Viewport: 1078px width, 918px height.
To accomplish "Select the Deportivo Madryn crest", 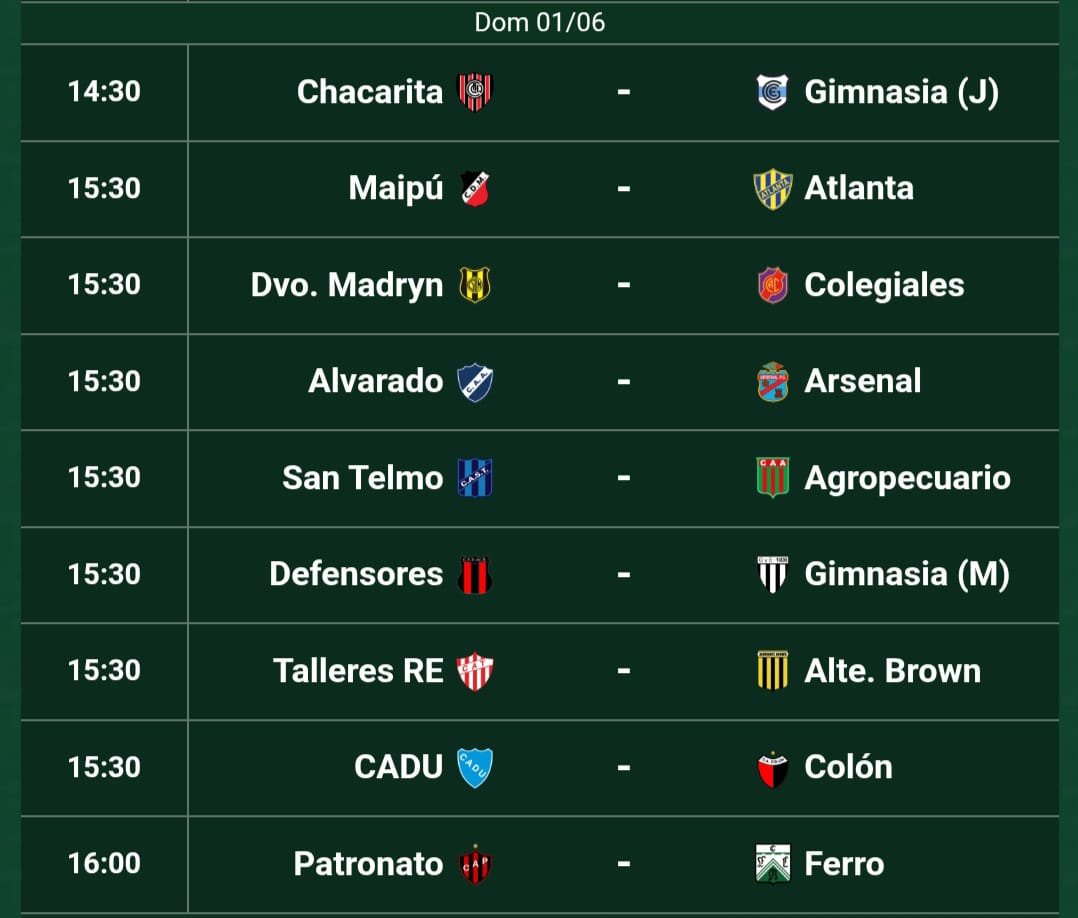I will 474,285.
